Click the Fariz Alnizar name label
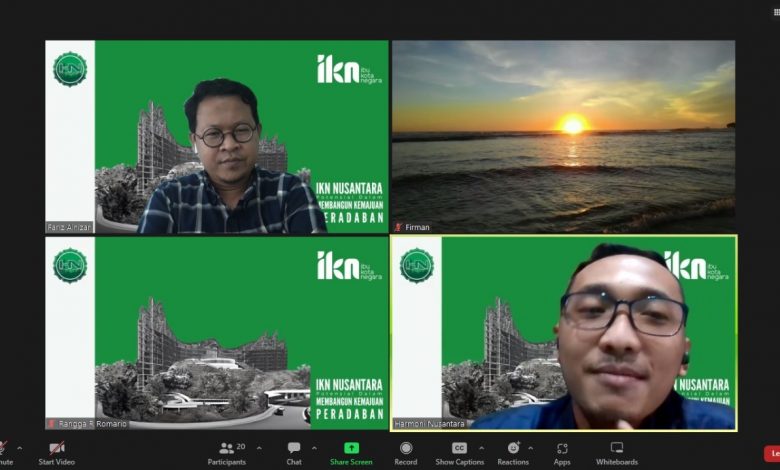Image resolution: width=780 pixels, height=470 pixels. tap(69, 227)
